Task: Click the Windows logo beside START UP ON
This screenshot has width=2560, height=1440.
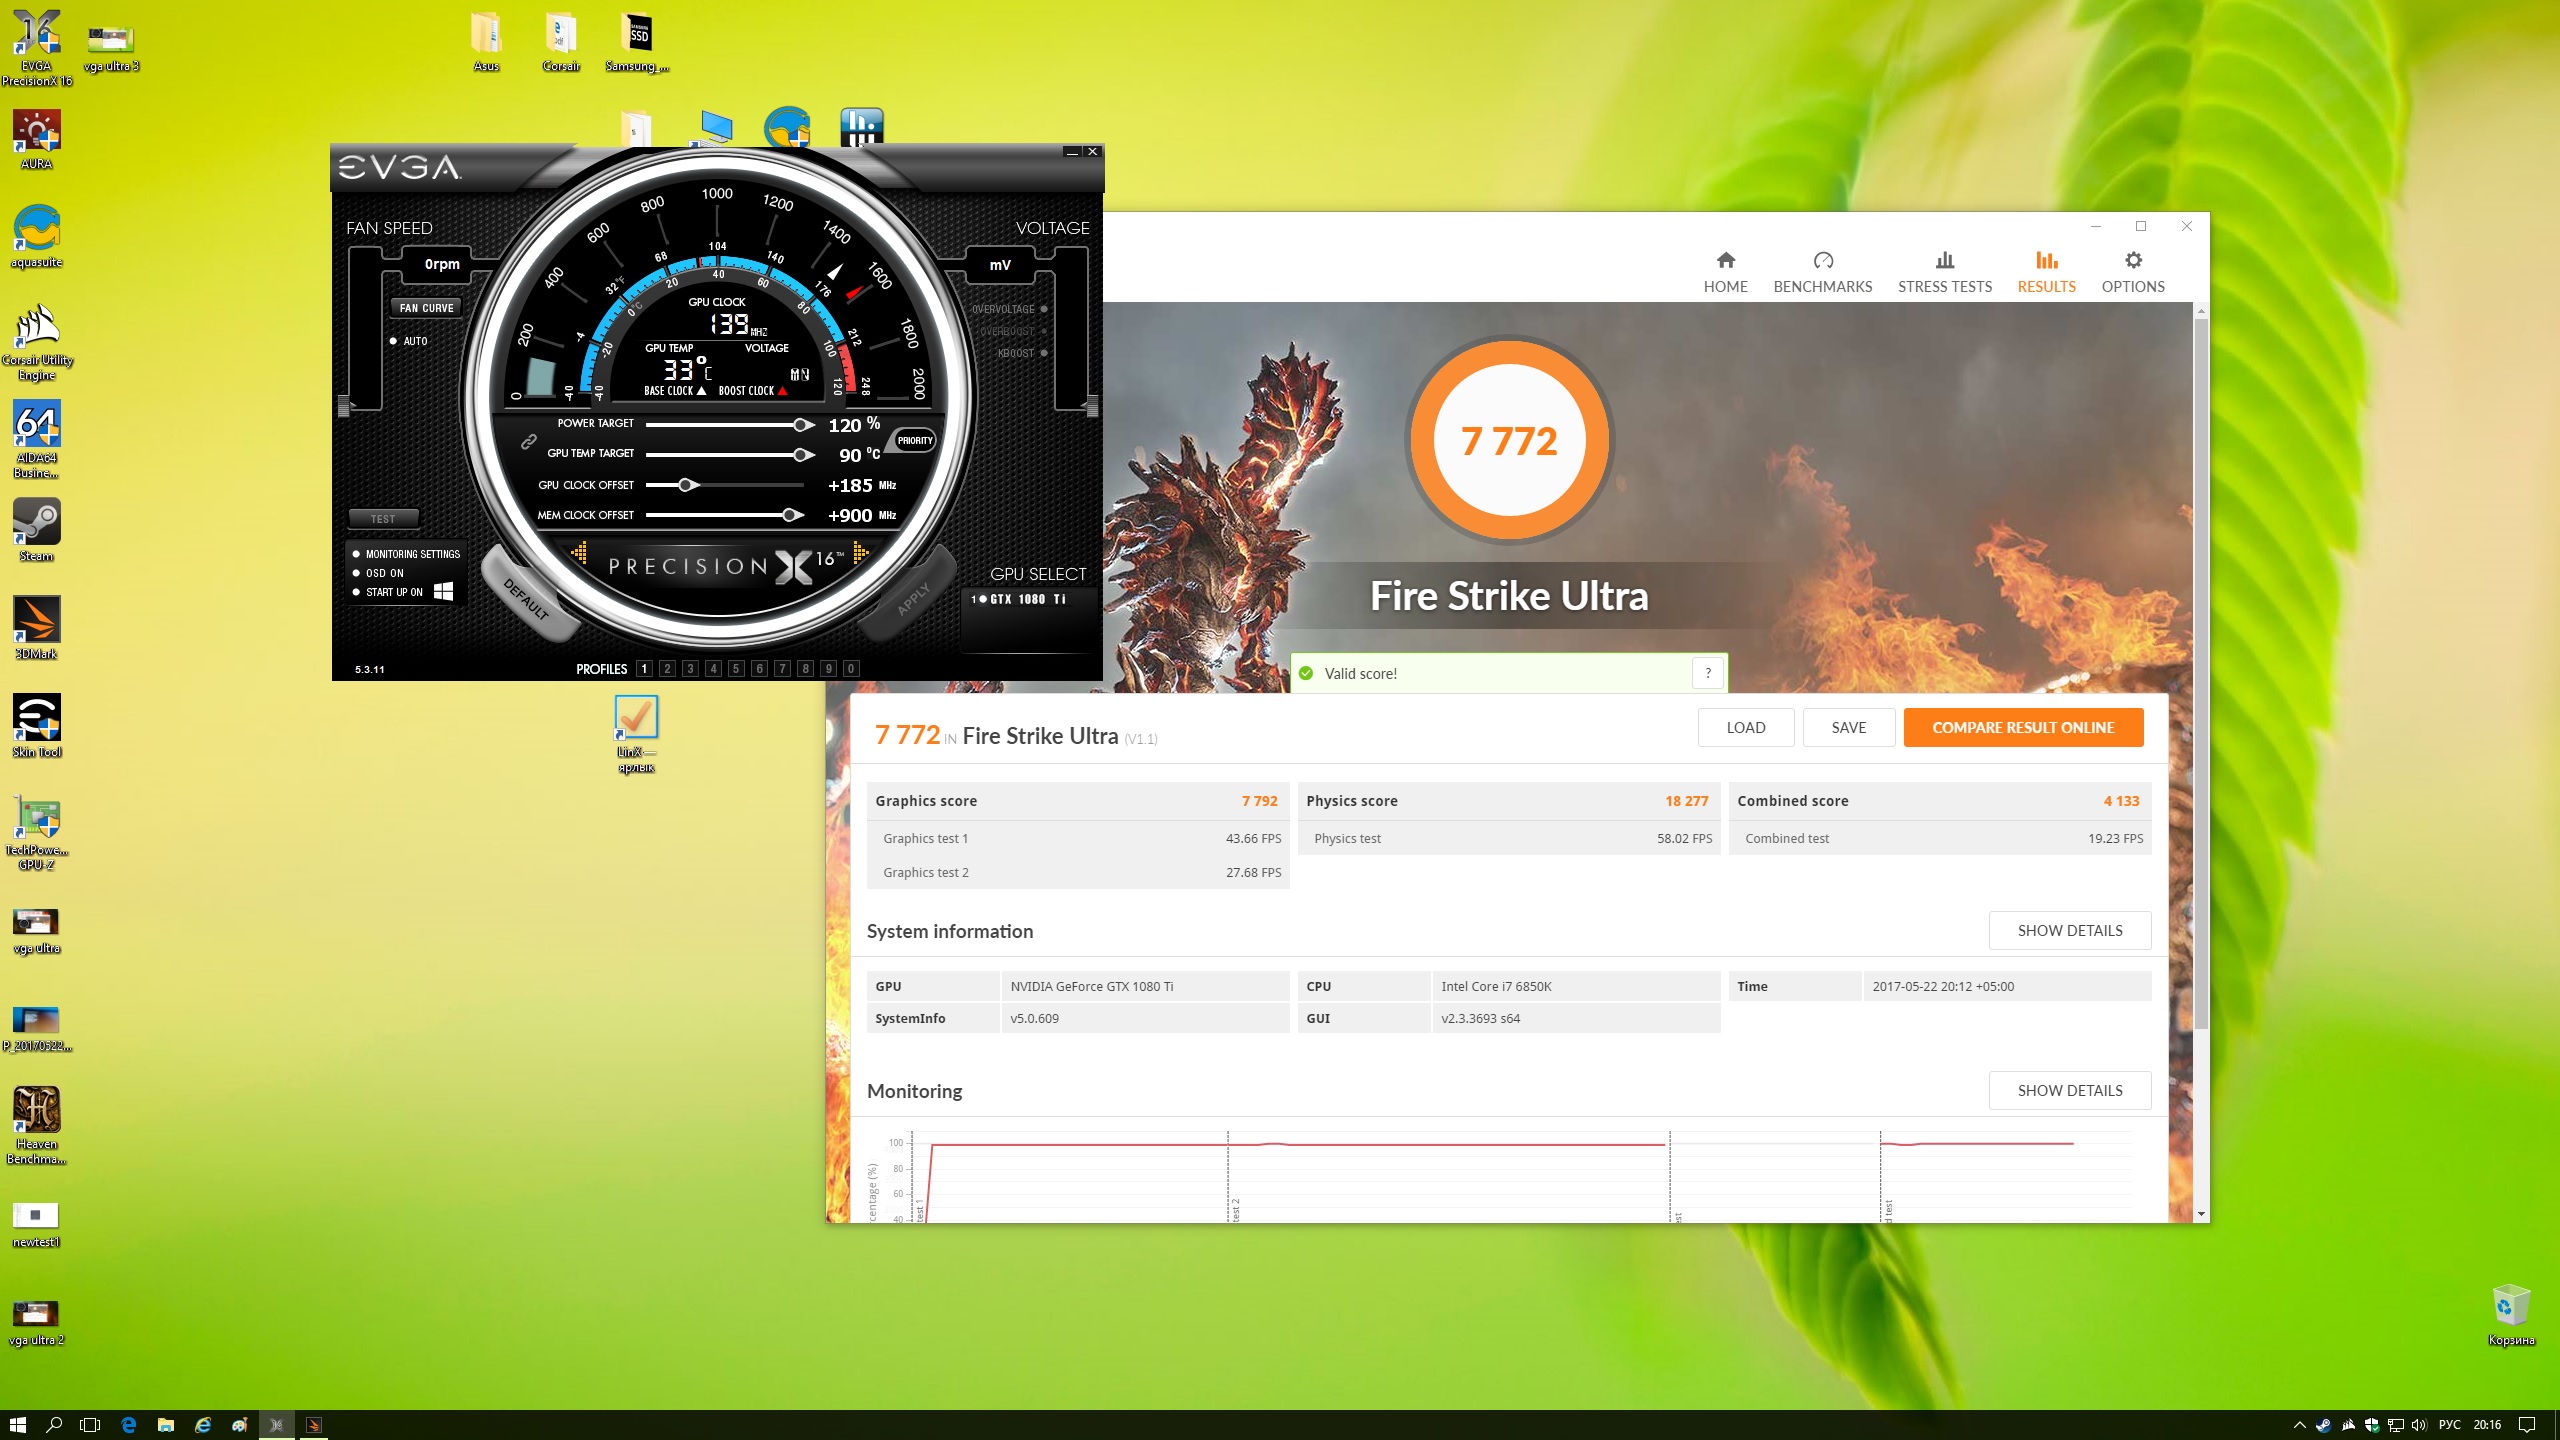Action: click(x=444, y=592)
